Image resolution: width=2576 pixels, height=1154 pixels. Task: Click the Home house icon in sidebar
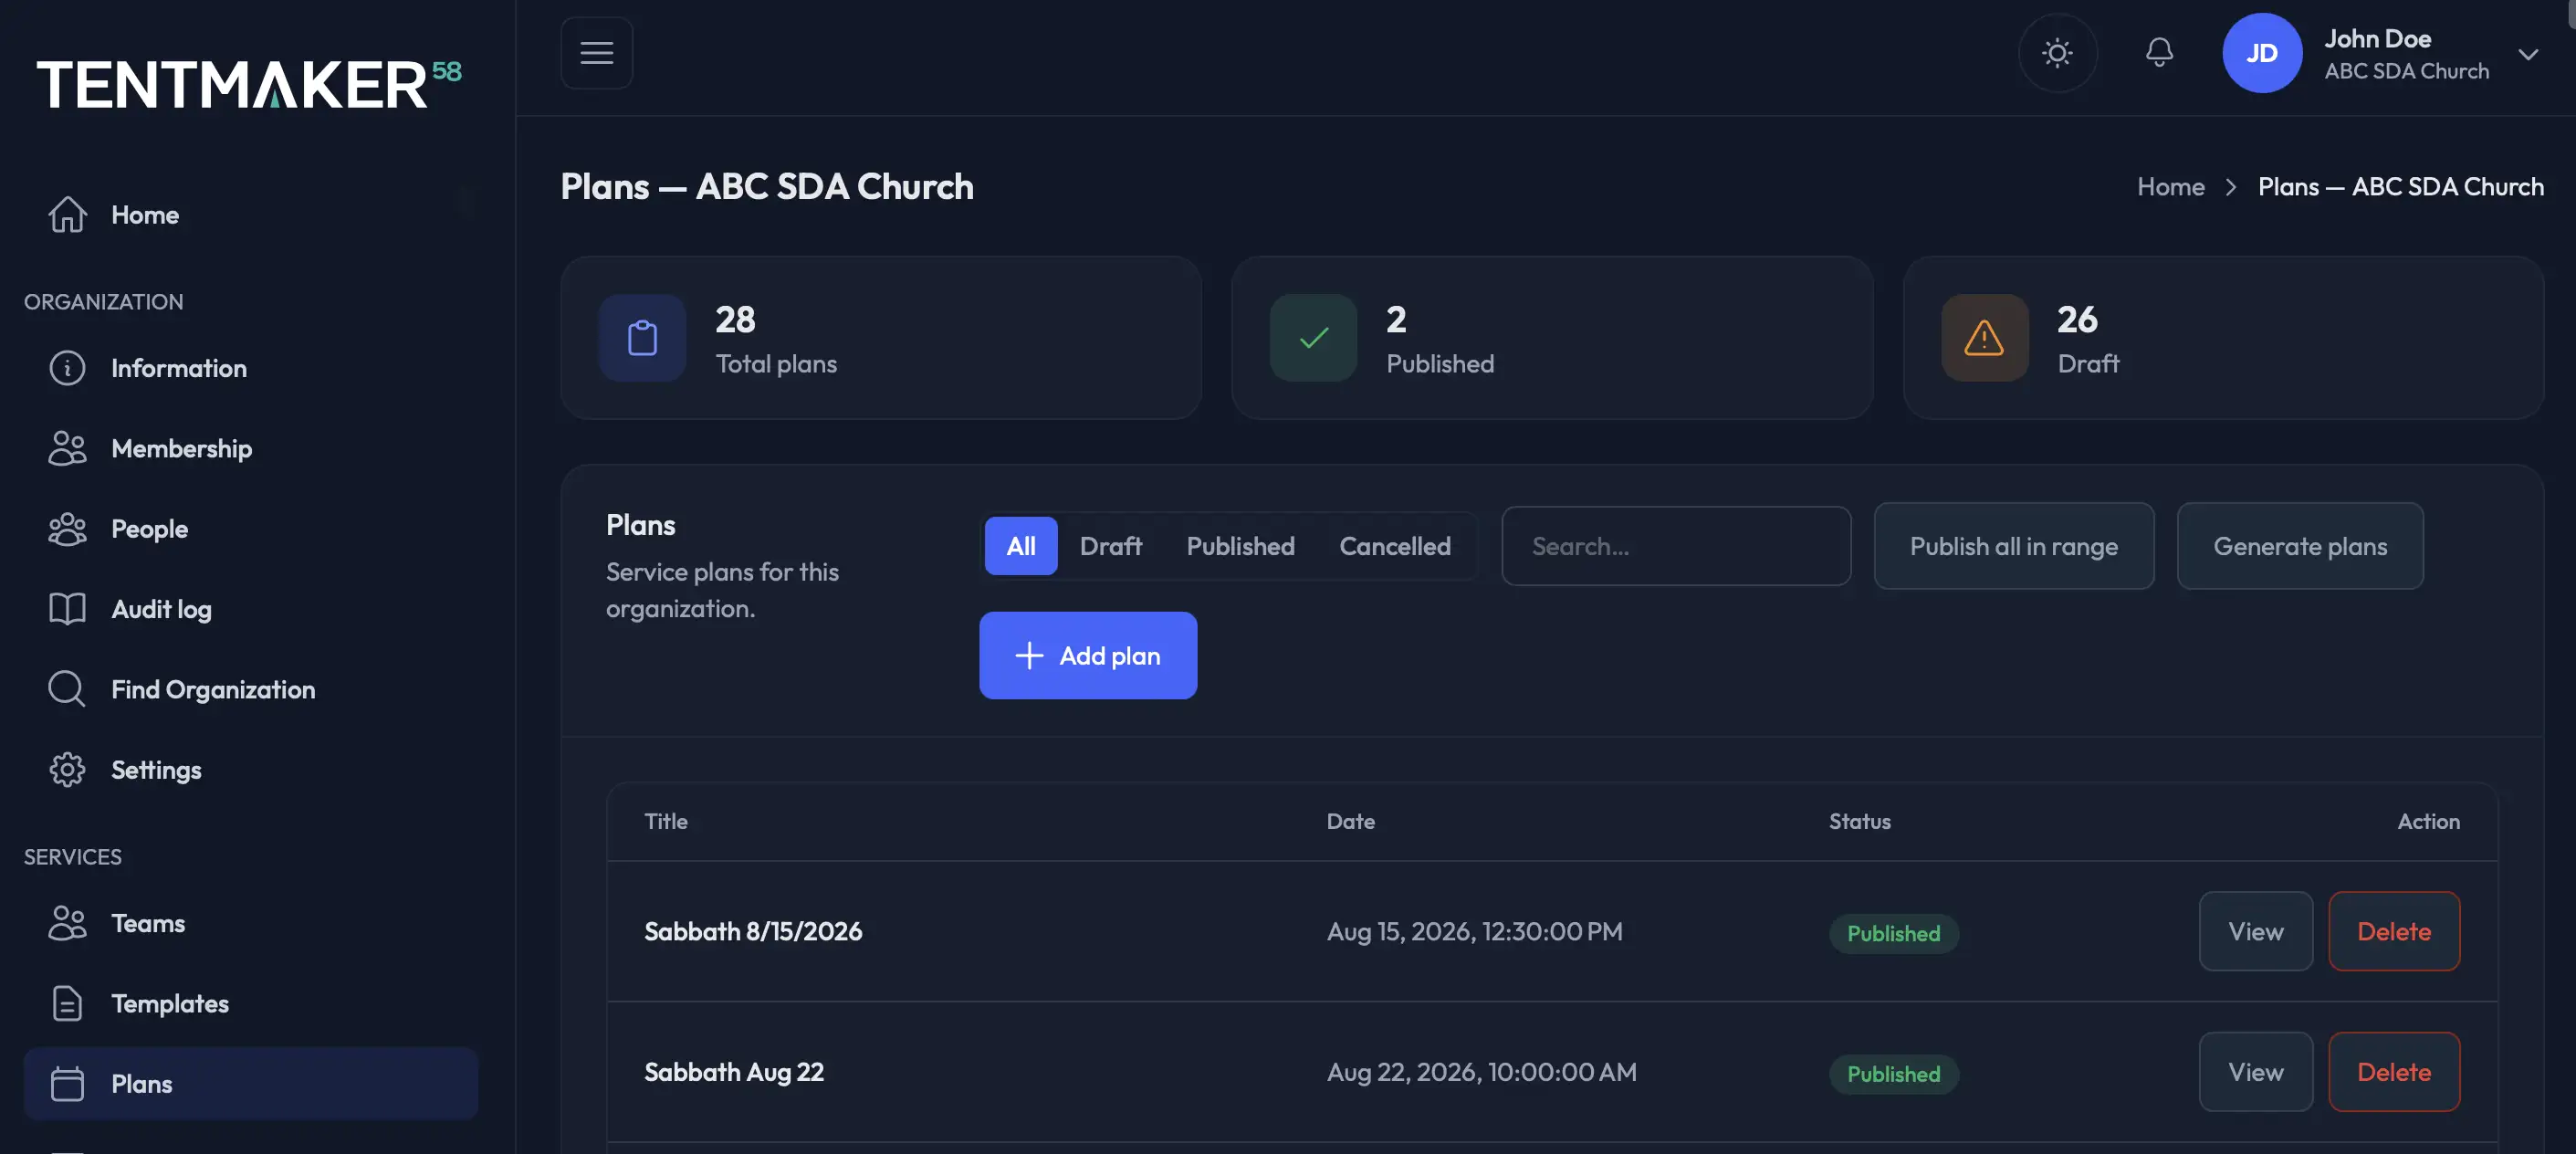tap(67, 215)
